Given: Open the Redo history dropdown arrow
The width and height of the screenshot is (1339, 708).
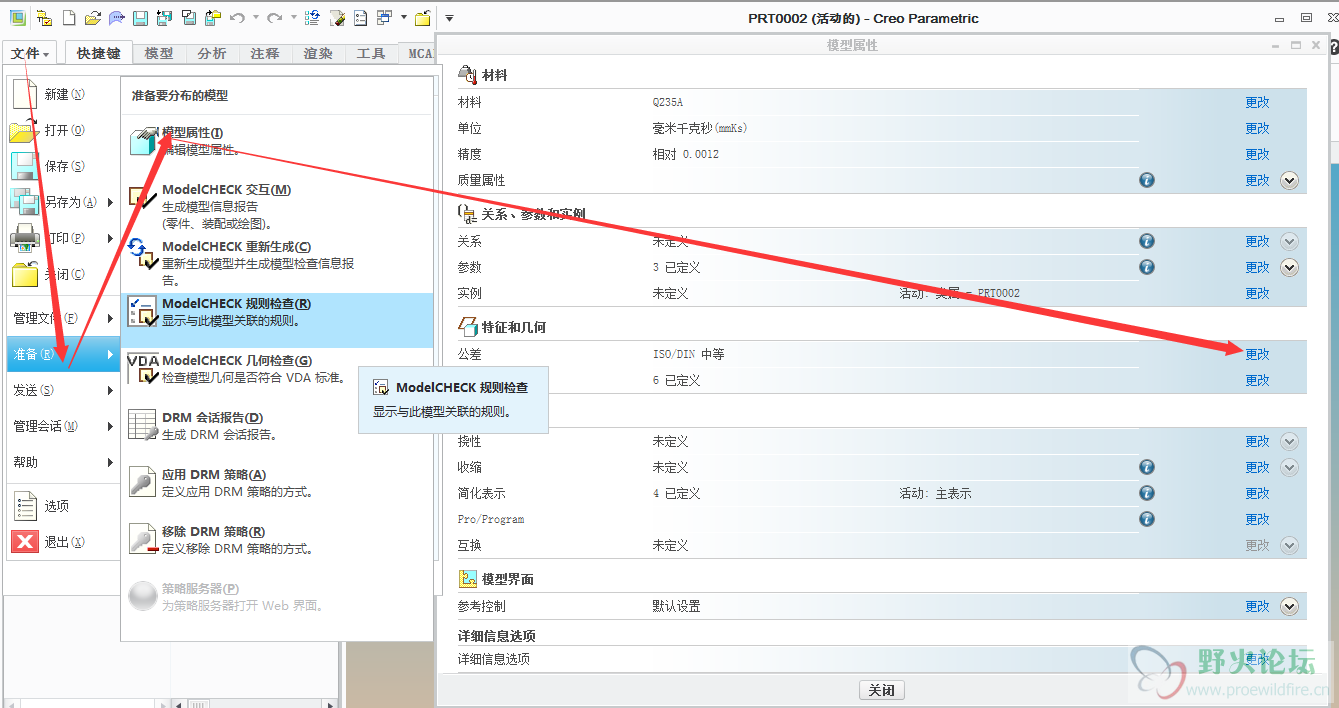Looking at the screenshot, I should point(293,17).
